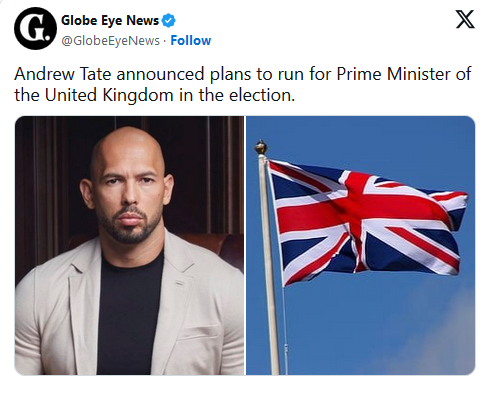
Task: Select the gold finial atop the flagpole
Action: click(x=261, y=147)
